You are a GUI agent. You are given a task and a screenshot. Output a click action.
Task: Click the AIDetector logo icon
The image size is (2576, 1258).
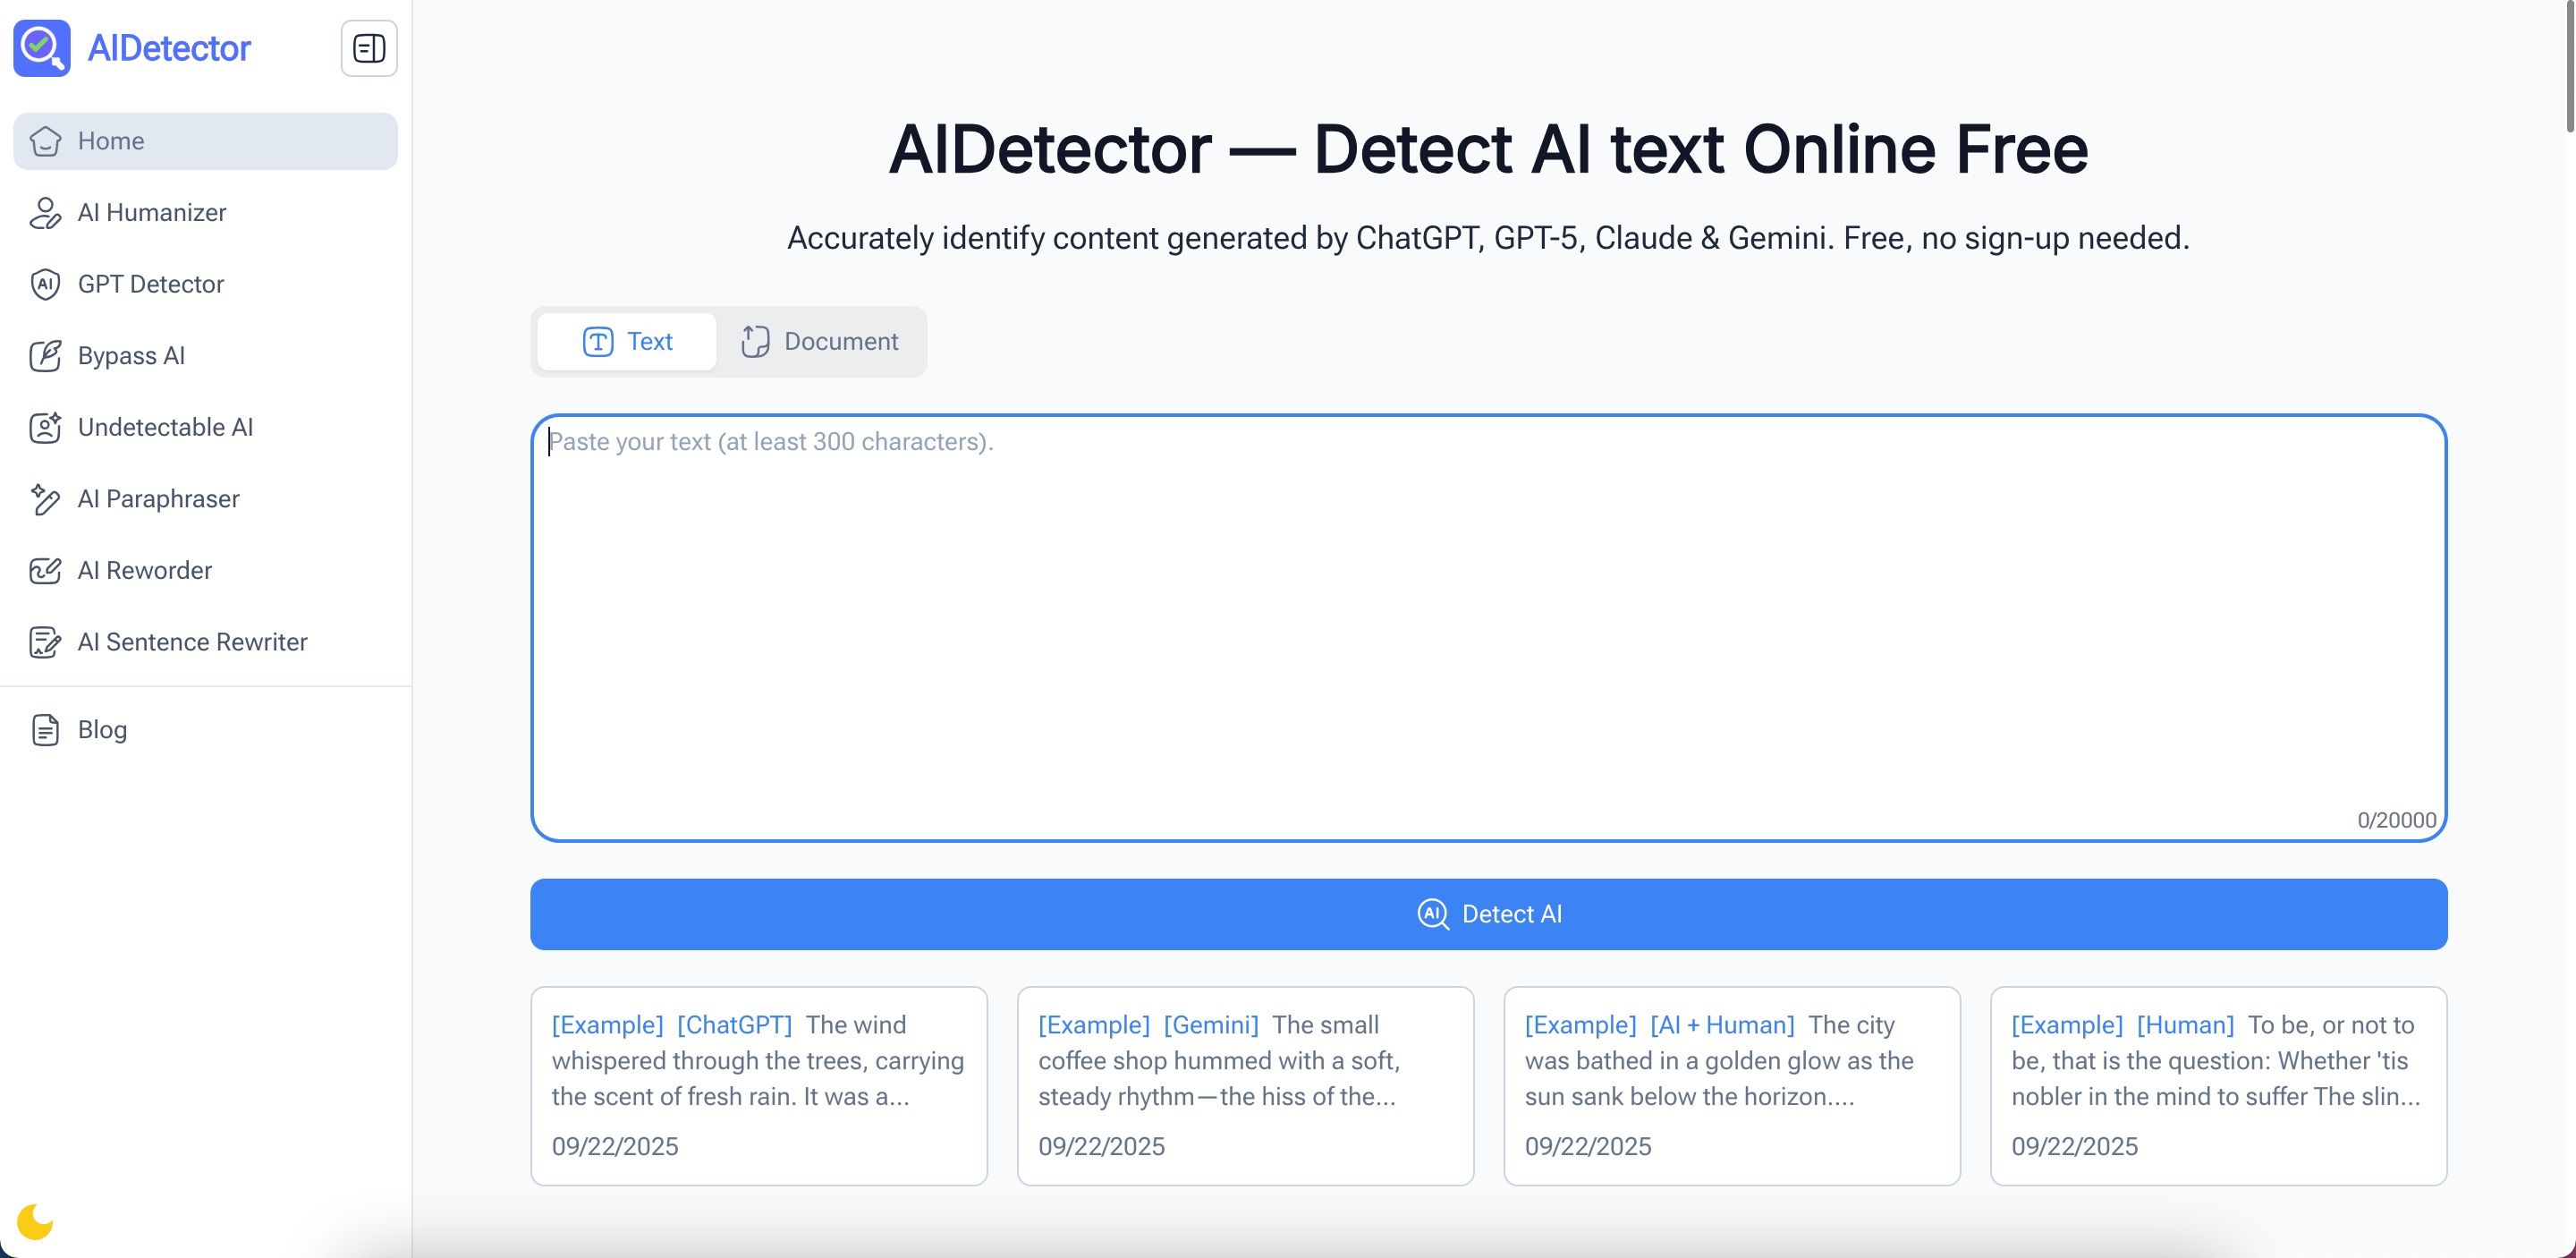(42, 48)
